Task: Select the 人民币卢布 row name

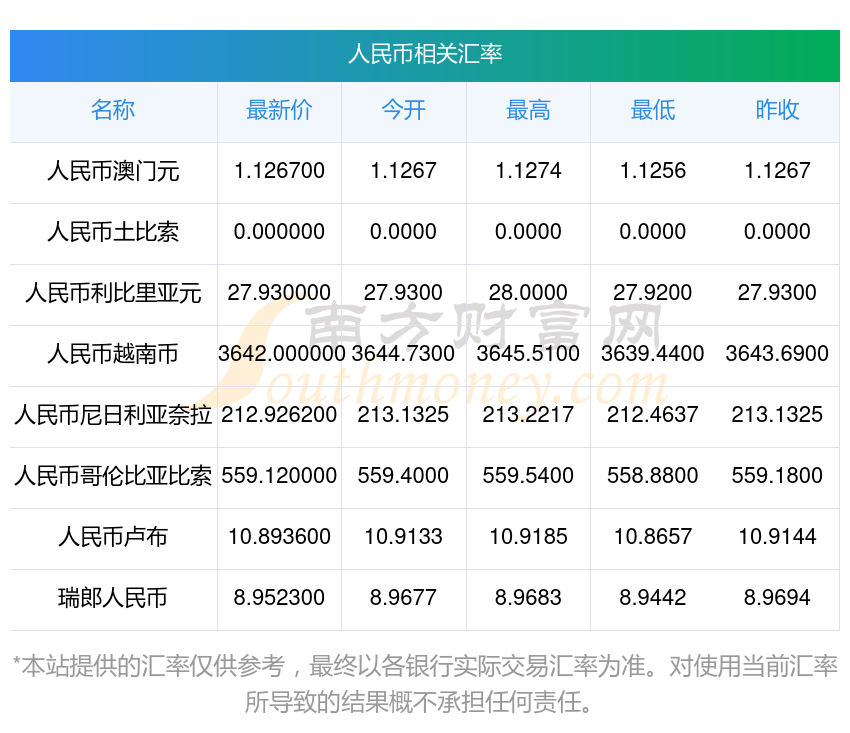Action: pos(113,537)
